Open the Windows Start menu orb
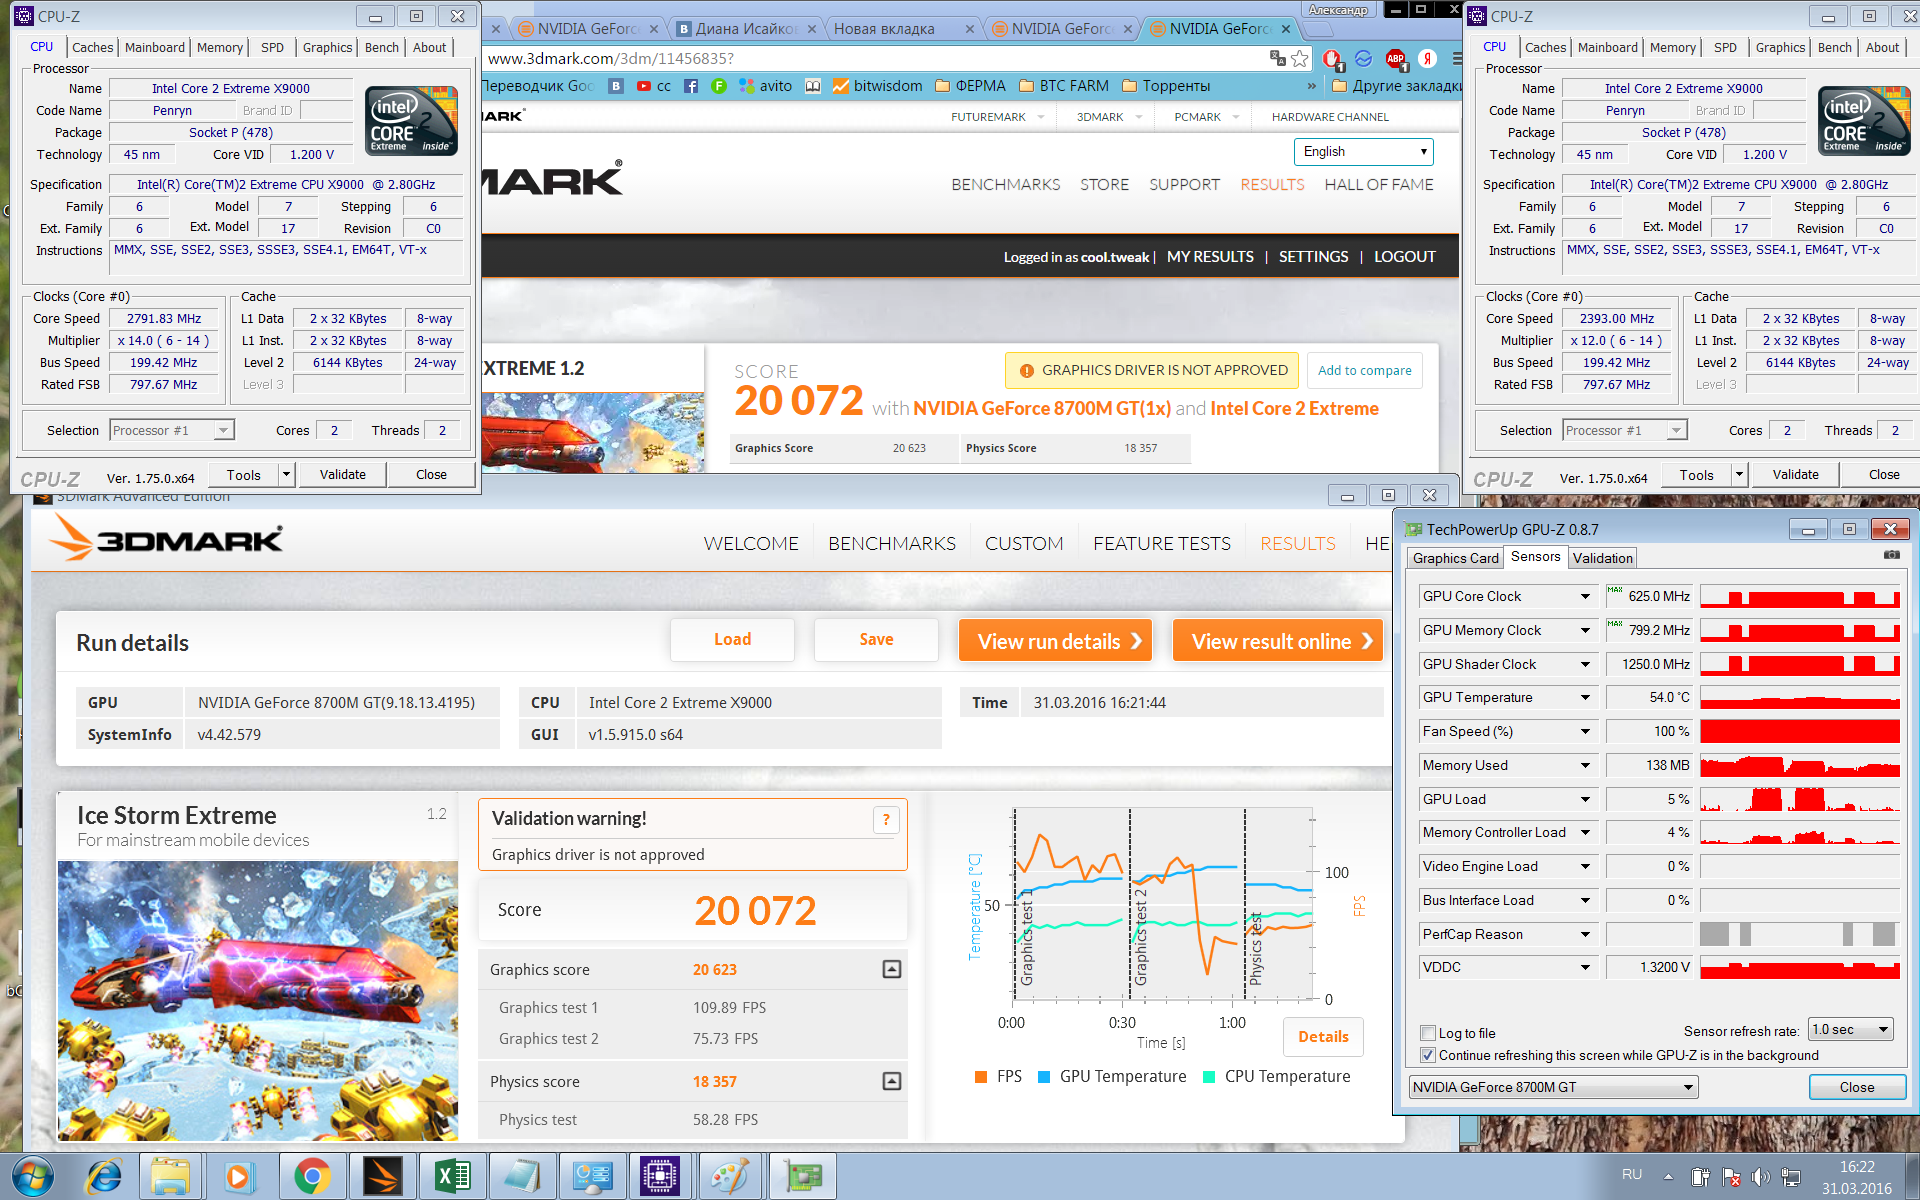Viewport: 1920px width, 1200px height. click(32, 1176)
